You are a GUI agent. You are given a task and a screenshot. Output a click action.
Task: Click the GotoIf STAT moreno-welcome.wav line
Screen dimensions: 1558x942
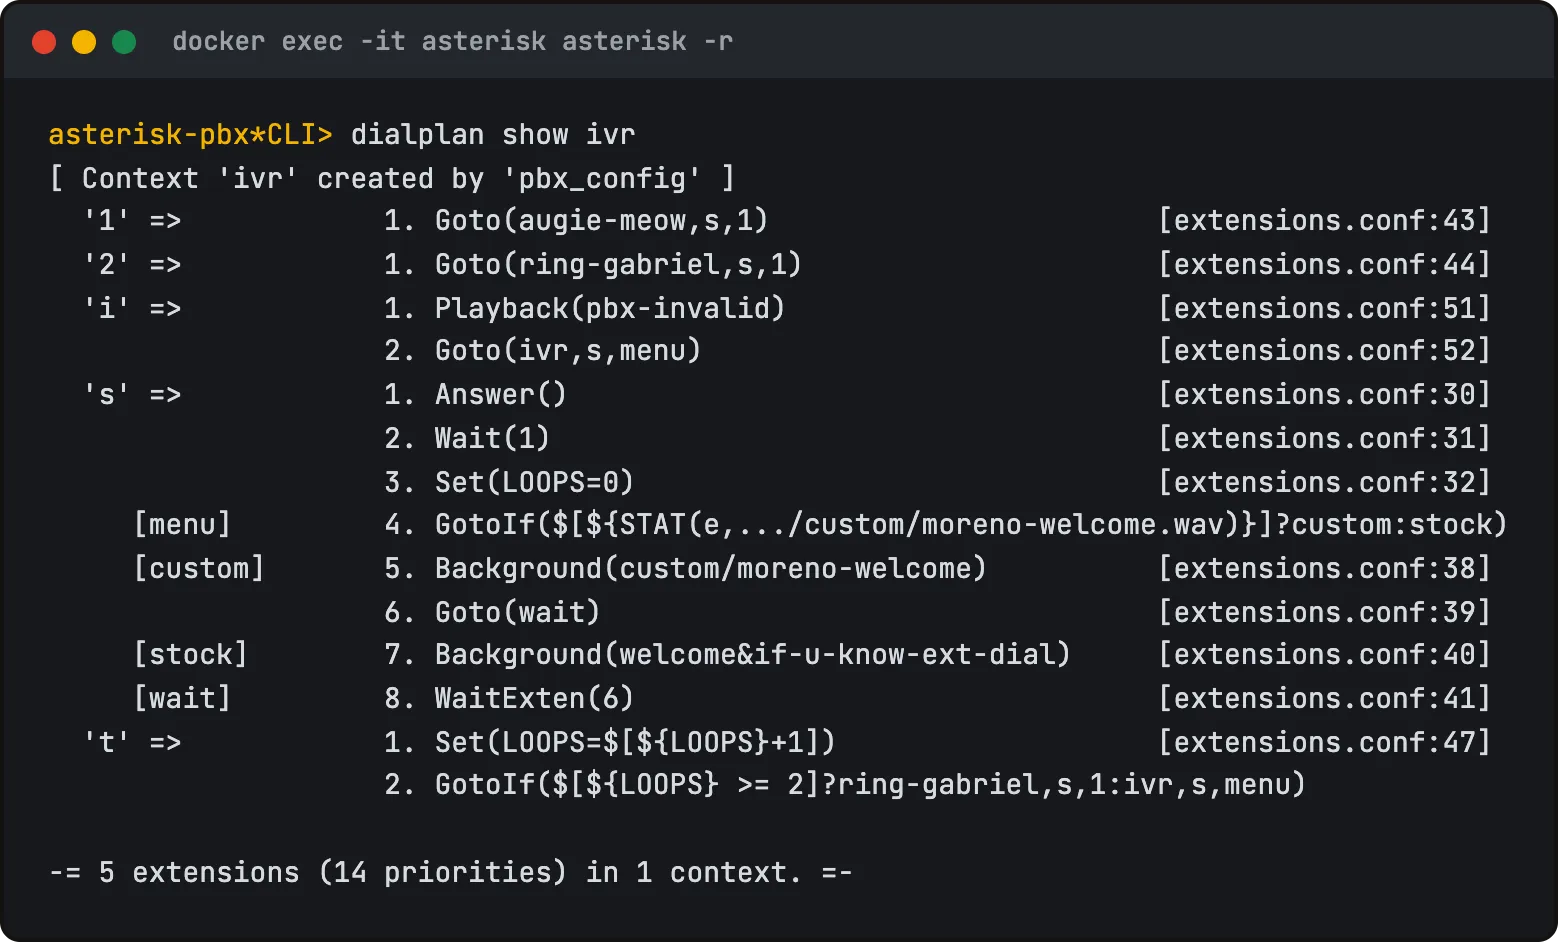(x=970, y=525)
